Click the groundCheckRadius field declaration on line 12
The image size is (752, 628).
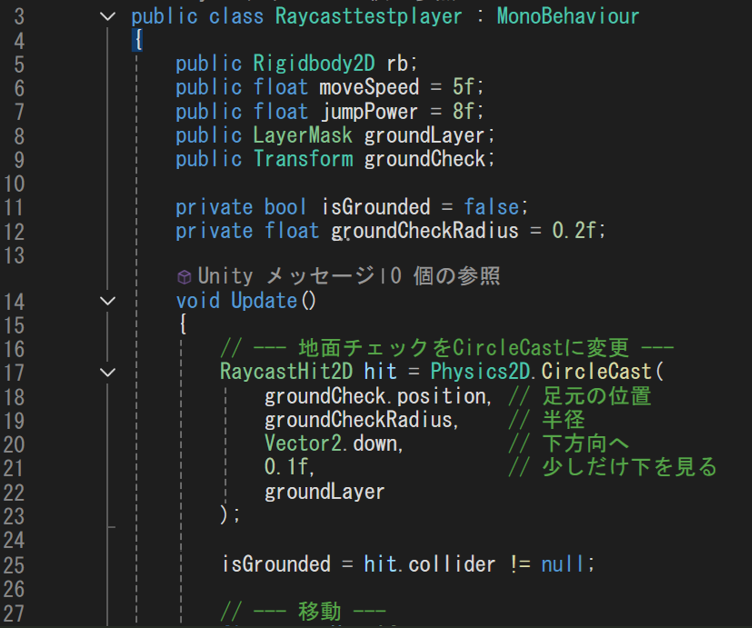click(424, 231)
